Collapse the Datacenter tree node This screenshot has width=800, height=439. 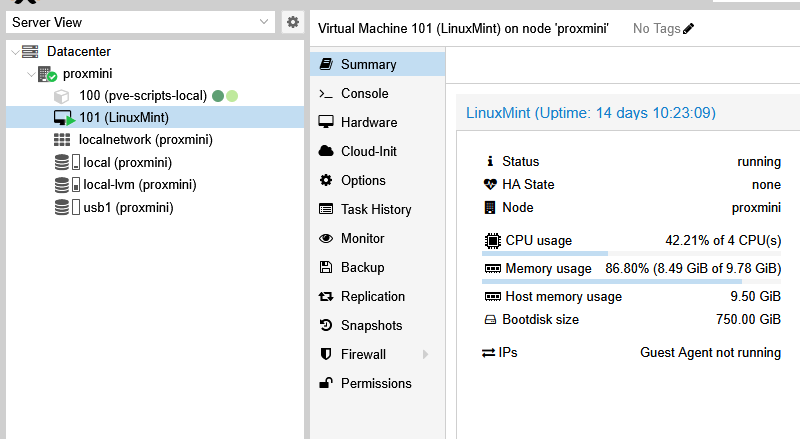(x=13, y=52)
